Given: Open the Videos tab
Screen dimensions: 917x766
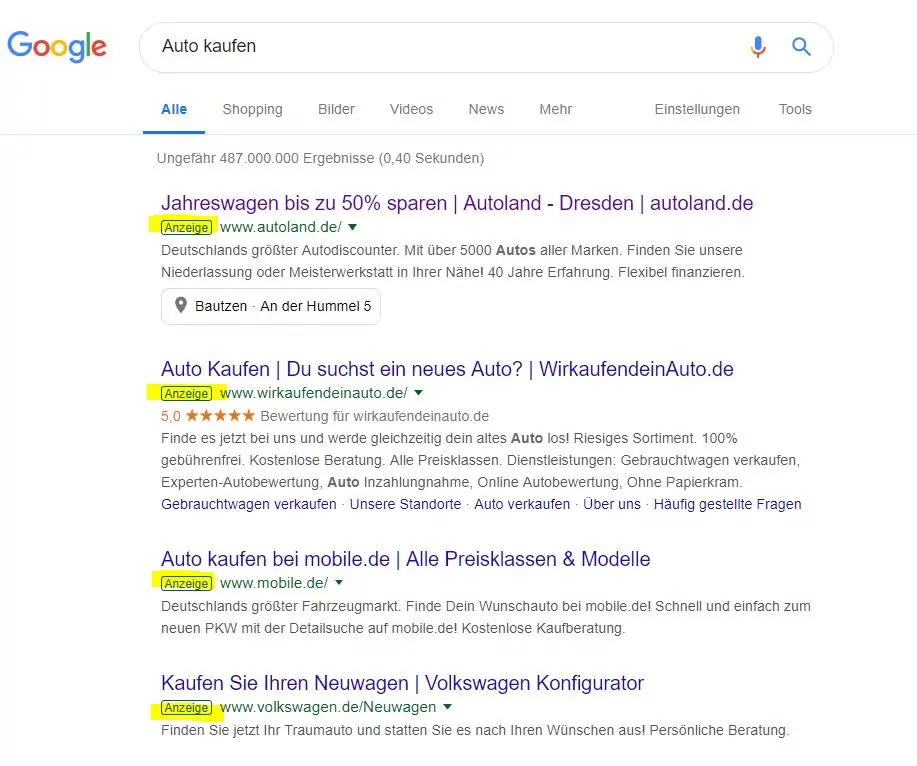Looking at the screenshot, I should [x=411, y=109].
